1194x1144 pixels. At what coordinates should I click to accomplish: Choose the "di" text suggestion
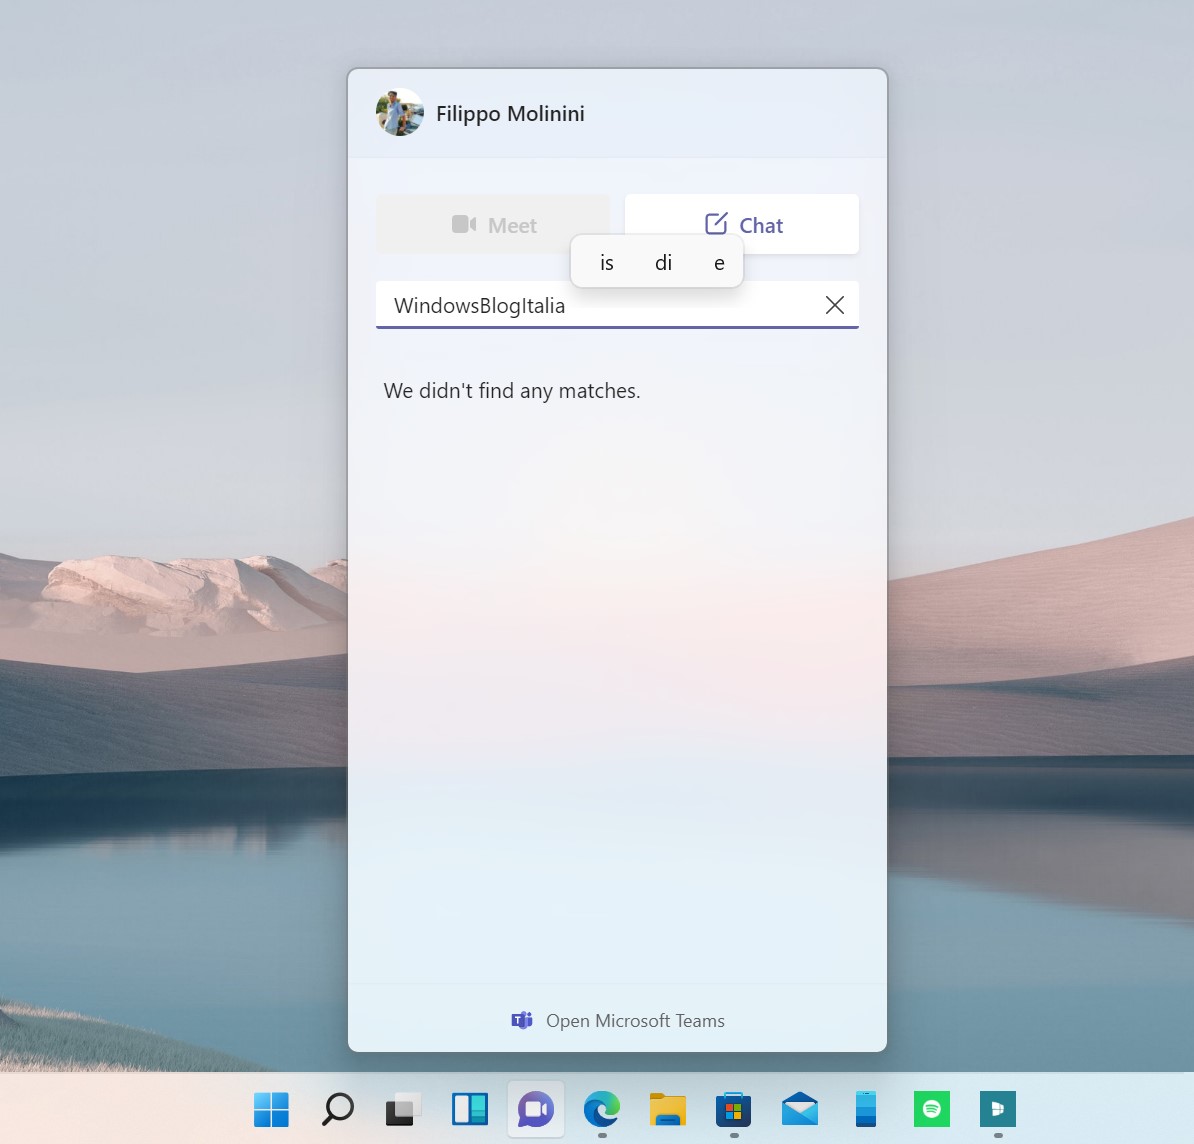[x=663, y=263]
